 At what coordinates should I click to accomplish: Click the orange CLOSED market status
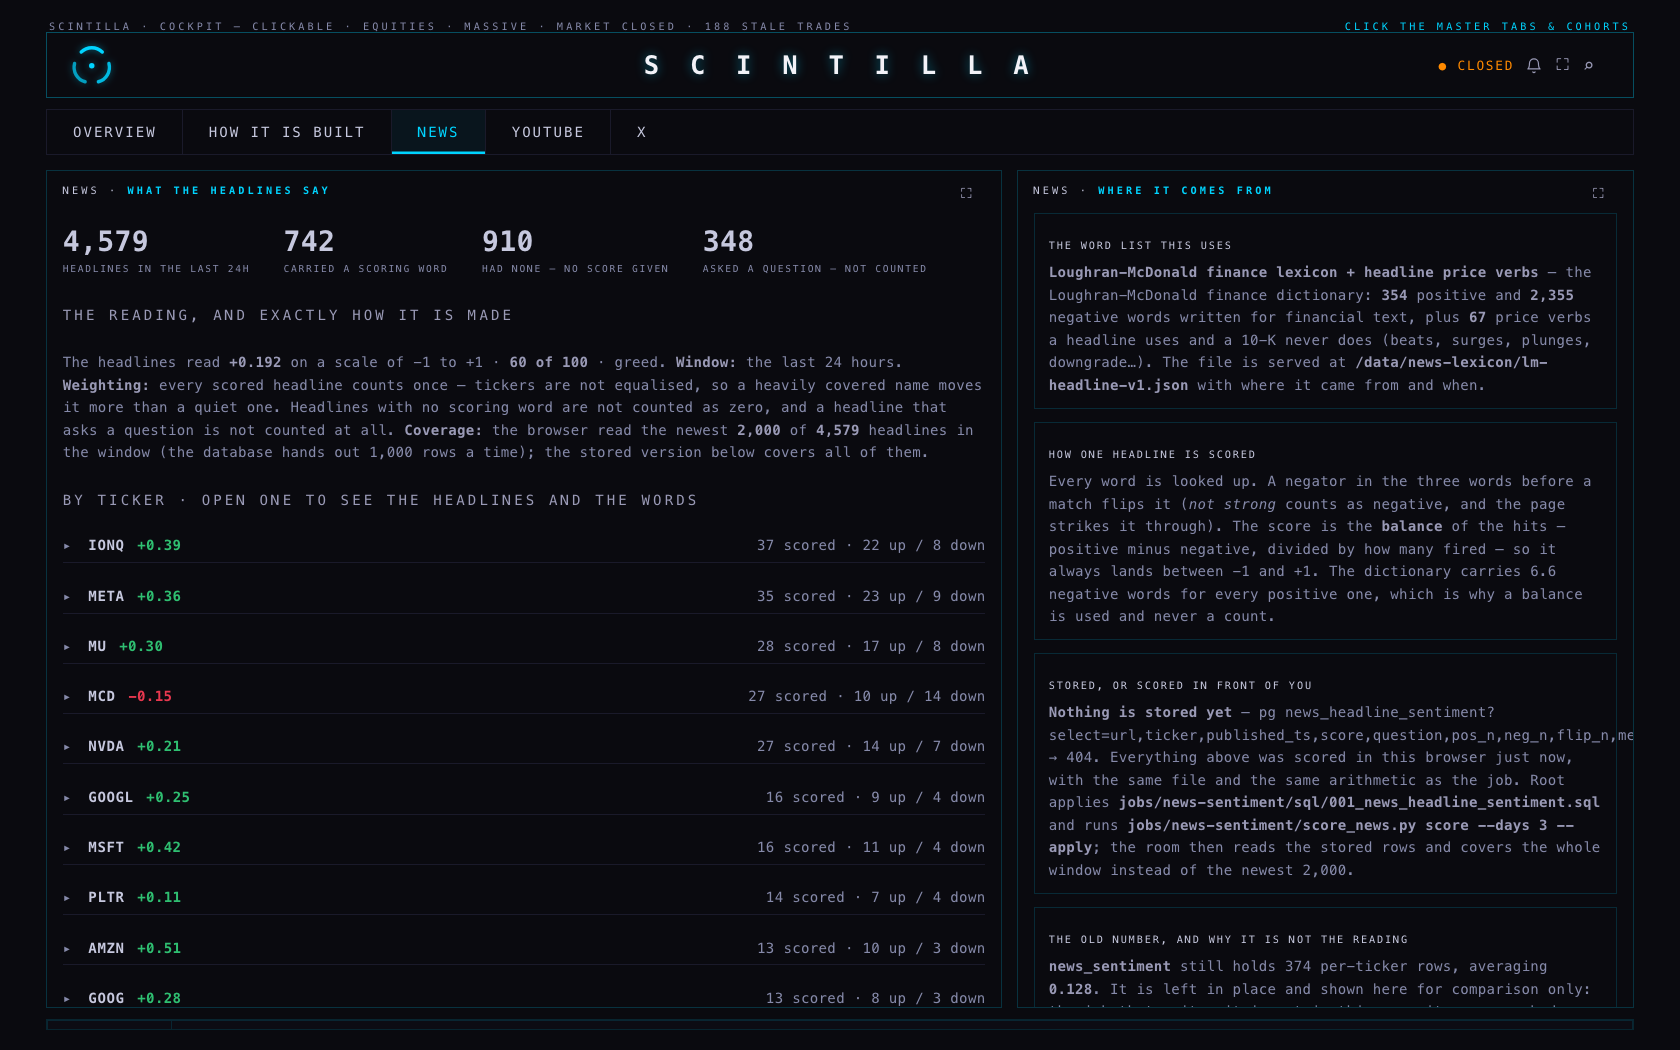[1476, 66]
